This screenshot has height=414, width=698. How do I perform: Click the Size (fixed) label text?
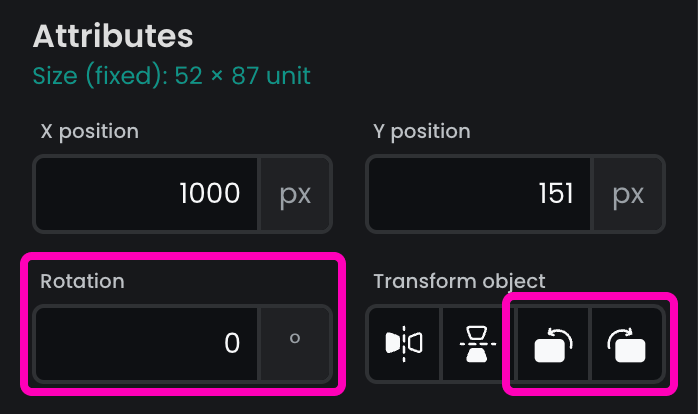coord(91,75)
